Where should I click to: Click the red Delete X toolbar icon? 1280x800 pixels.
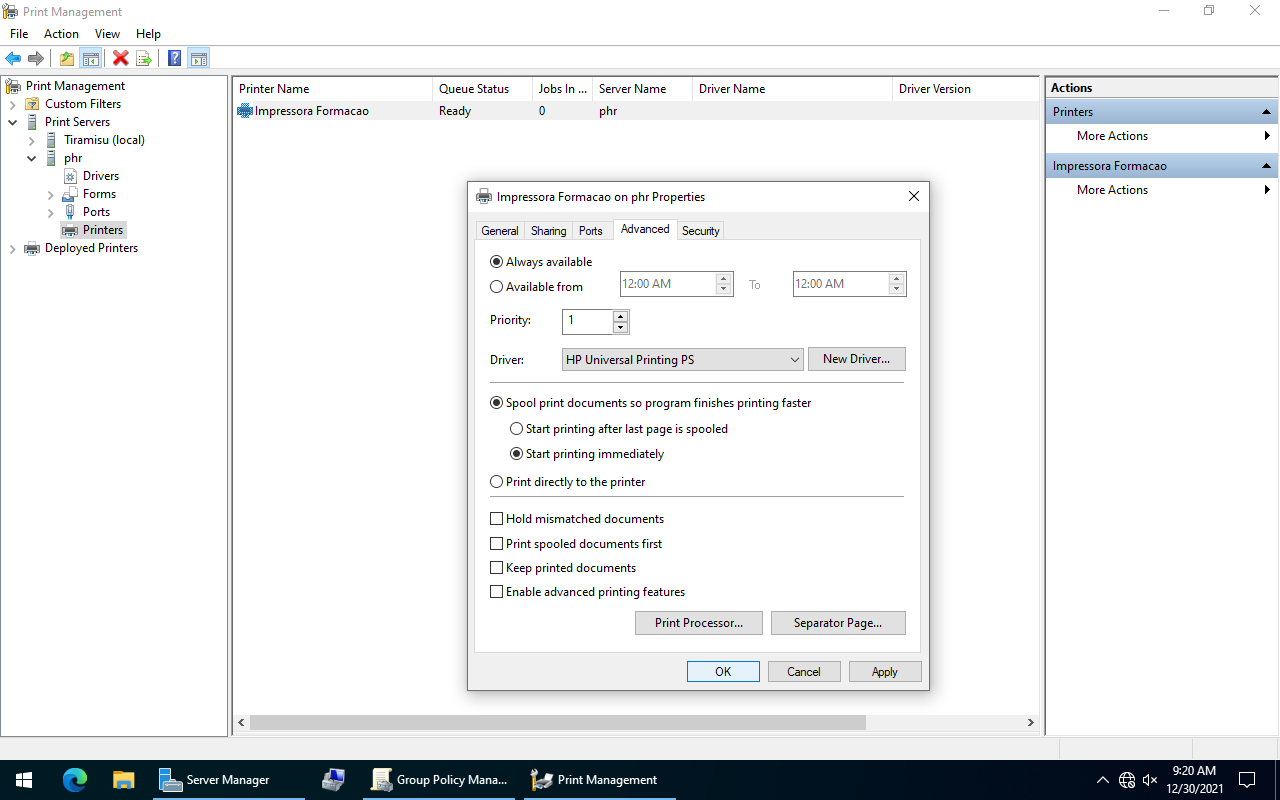click(x=120, y=59)
